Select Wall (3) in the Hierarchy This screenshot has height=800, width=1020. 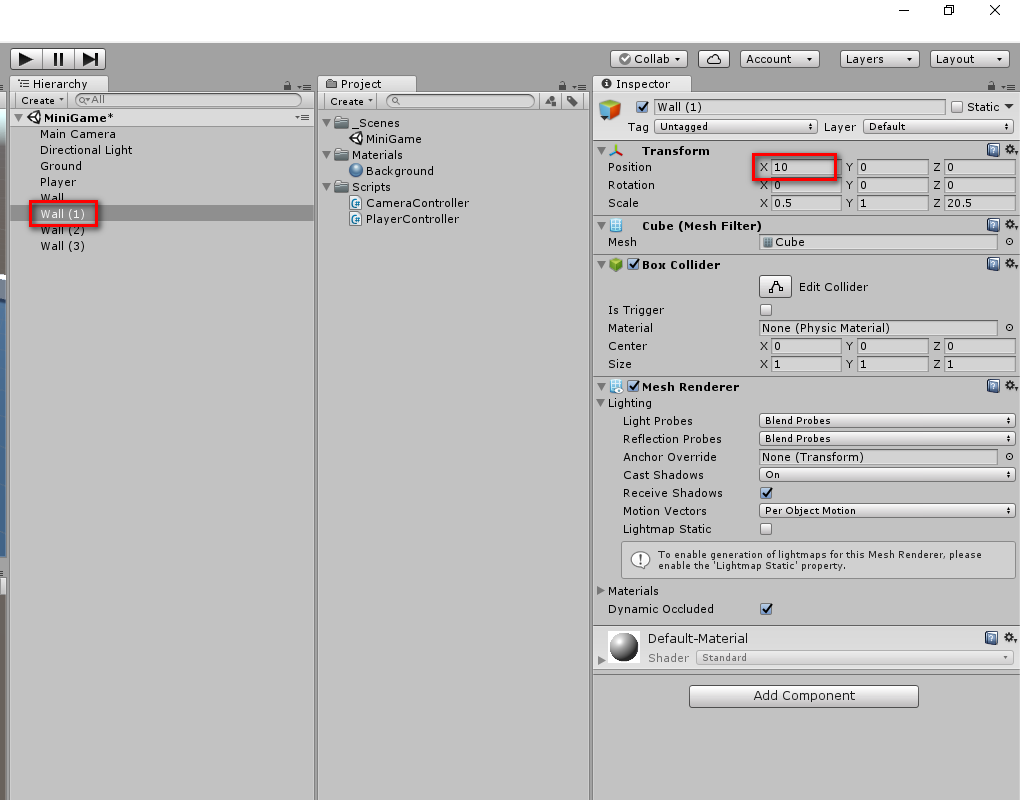pyautogui.click(x=62, y=246)
